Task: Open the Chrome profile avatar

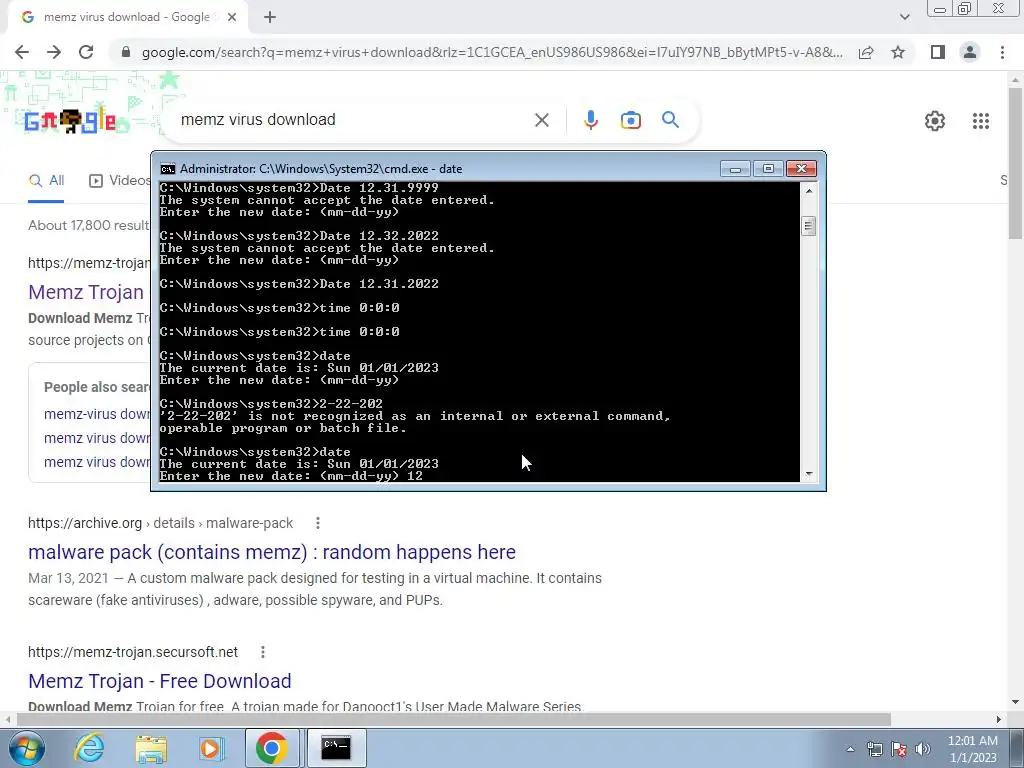Action: coord(970,52)
